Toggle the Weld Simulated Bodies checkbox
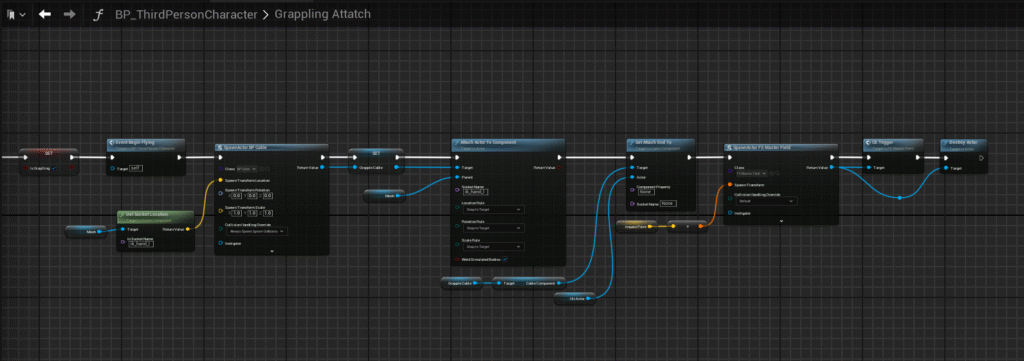Viewport: 1024px width, 361px height. point(505,259)
